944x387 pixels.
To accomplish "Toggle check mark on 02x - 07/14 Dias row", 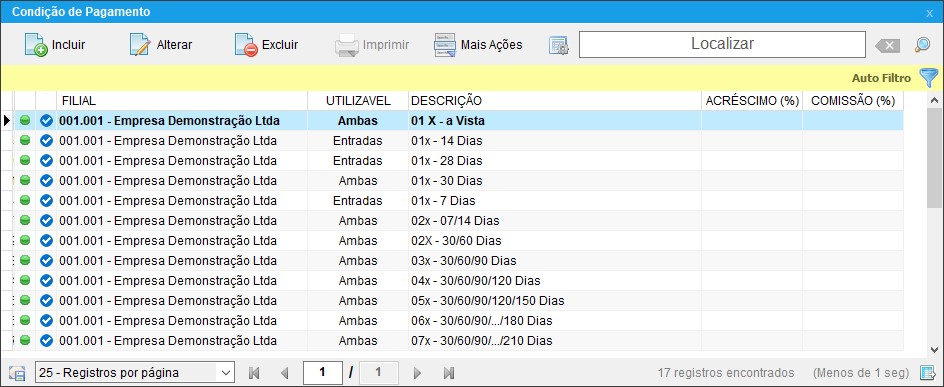I will tap(46, 221).
